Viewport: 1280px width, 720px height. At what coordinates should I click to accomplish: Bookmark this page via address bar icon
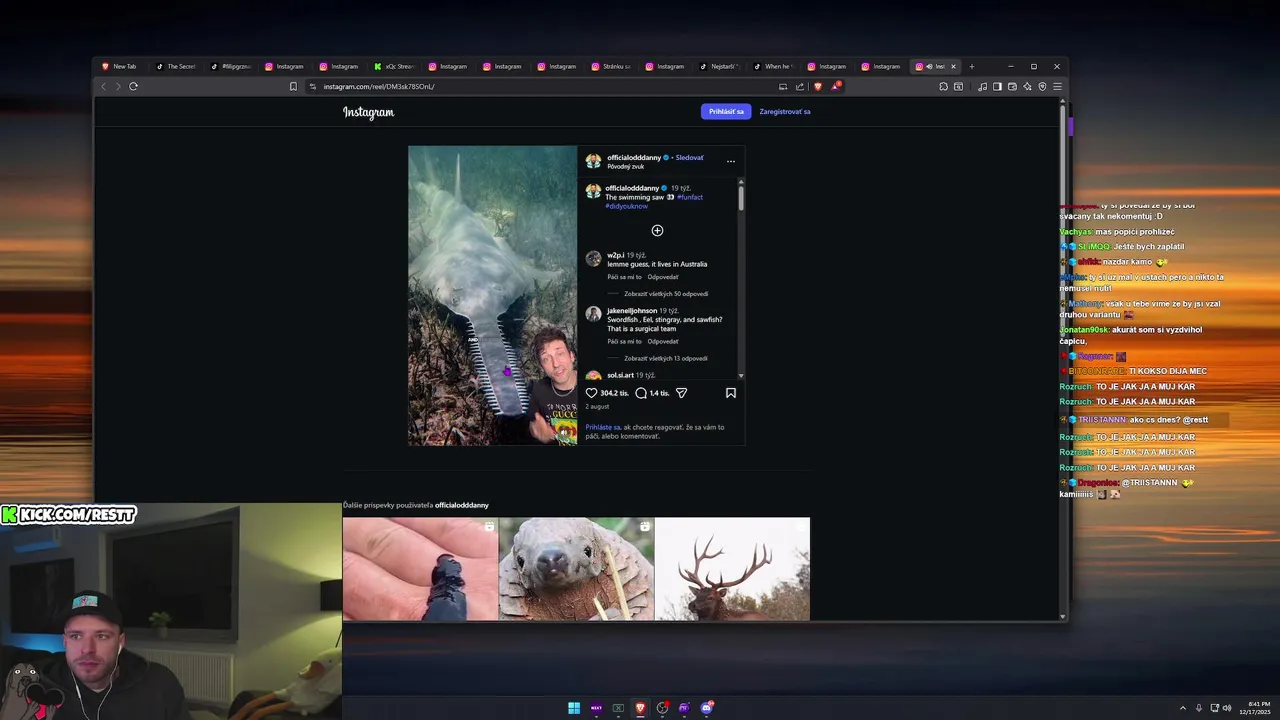pos(293,86)
